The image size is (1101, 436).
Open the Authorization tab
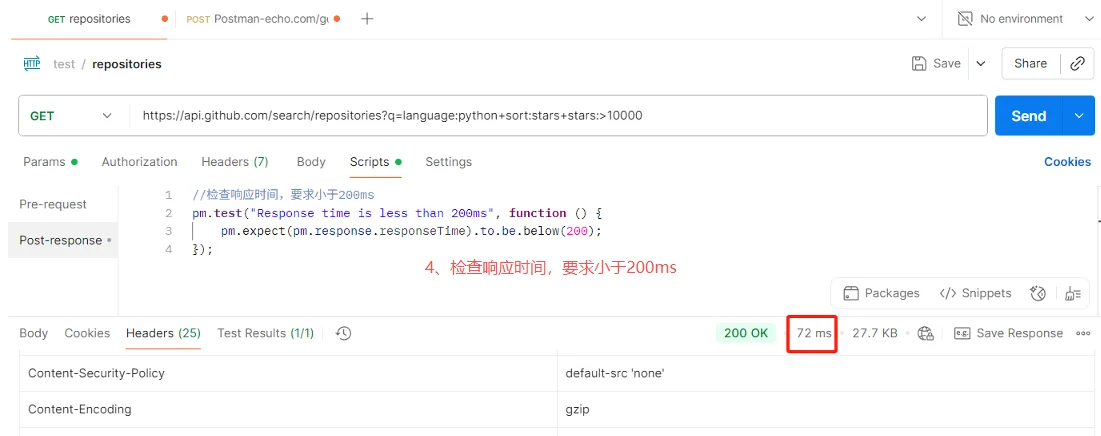point(140,161)
